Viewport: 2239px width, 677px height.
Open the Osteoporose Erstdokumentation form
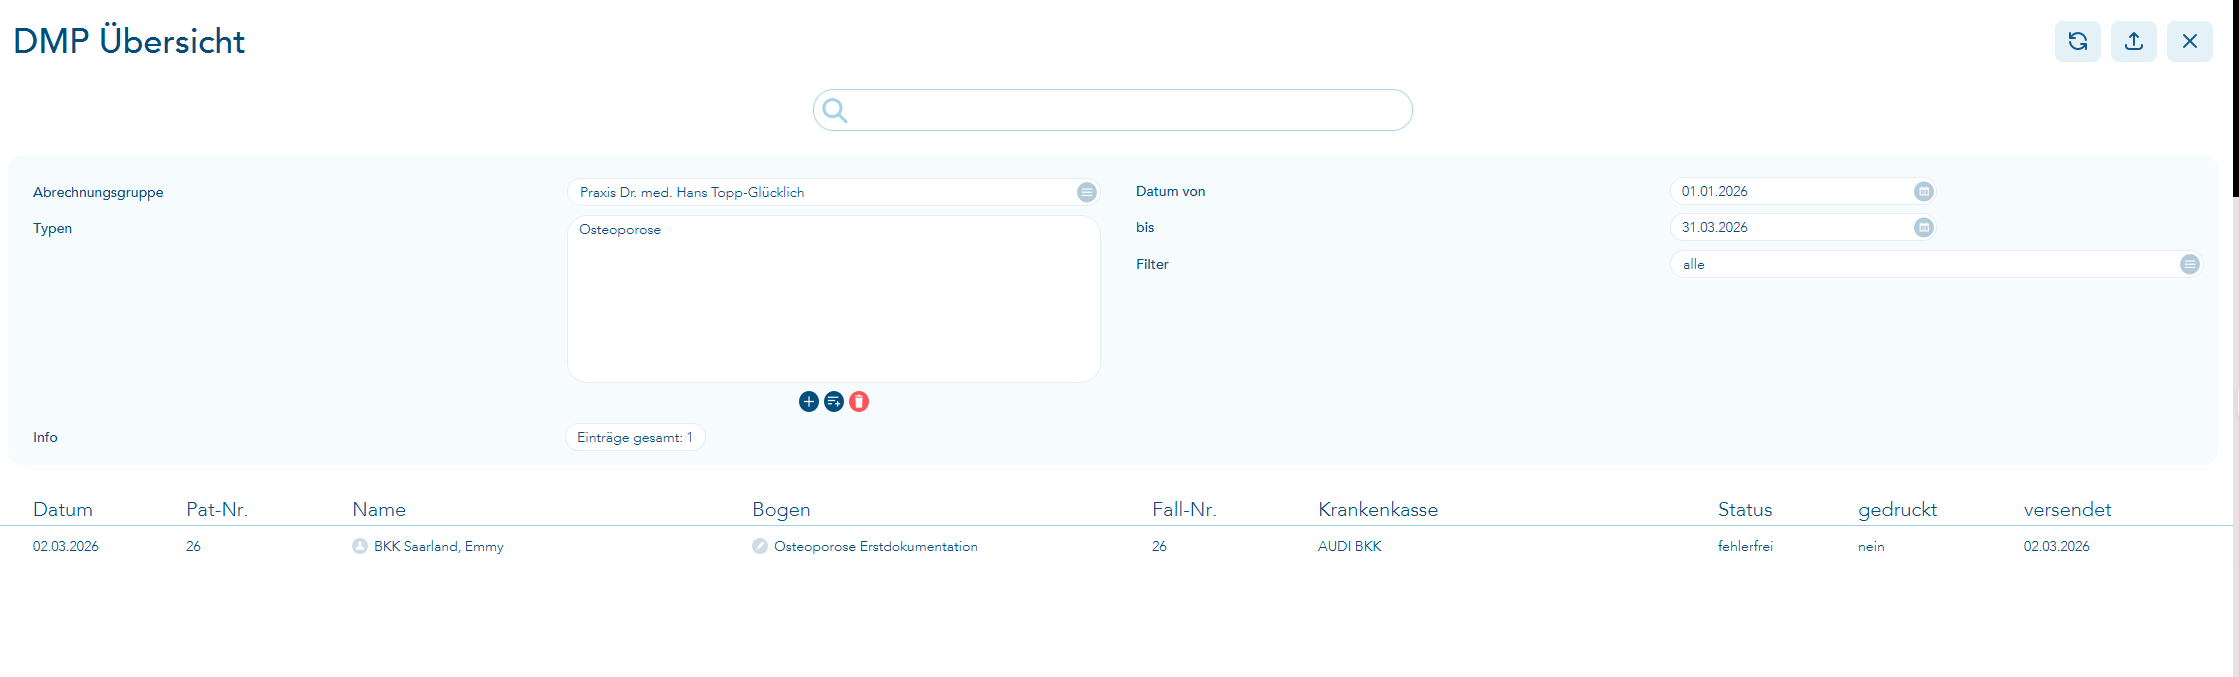pyautogui.click(x=875, y=547)
